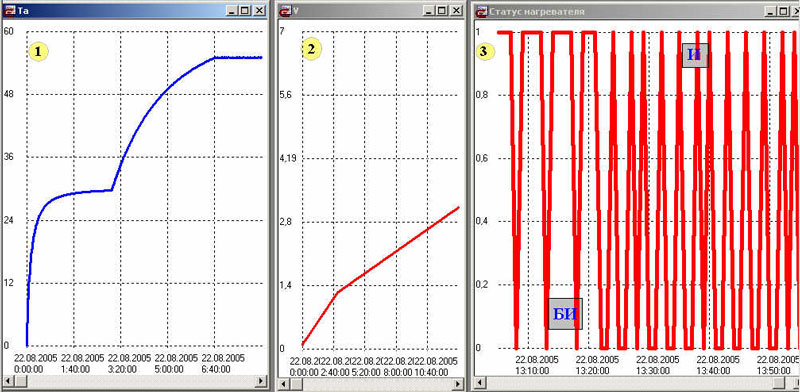Close the V chart window

pyautogui.click(x=456, y=10)
